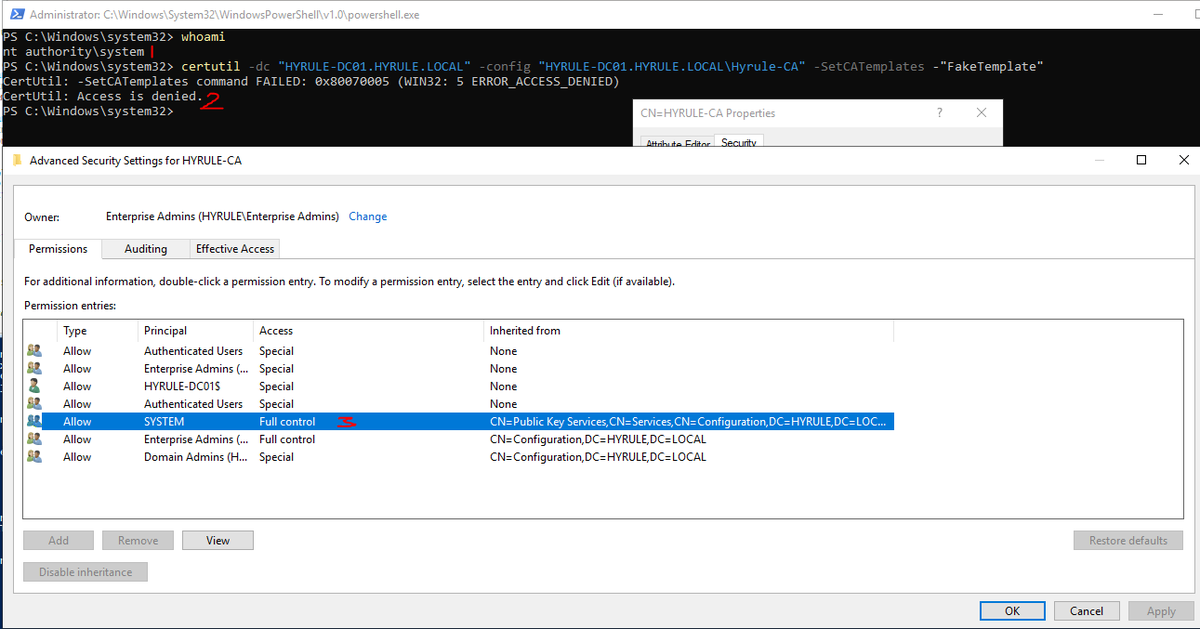Select the HYRULE-DC01$ permission entry
The image size is (1200, 629).
click(x=458, y=386)
